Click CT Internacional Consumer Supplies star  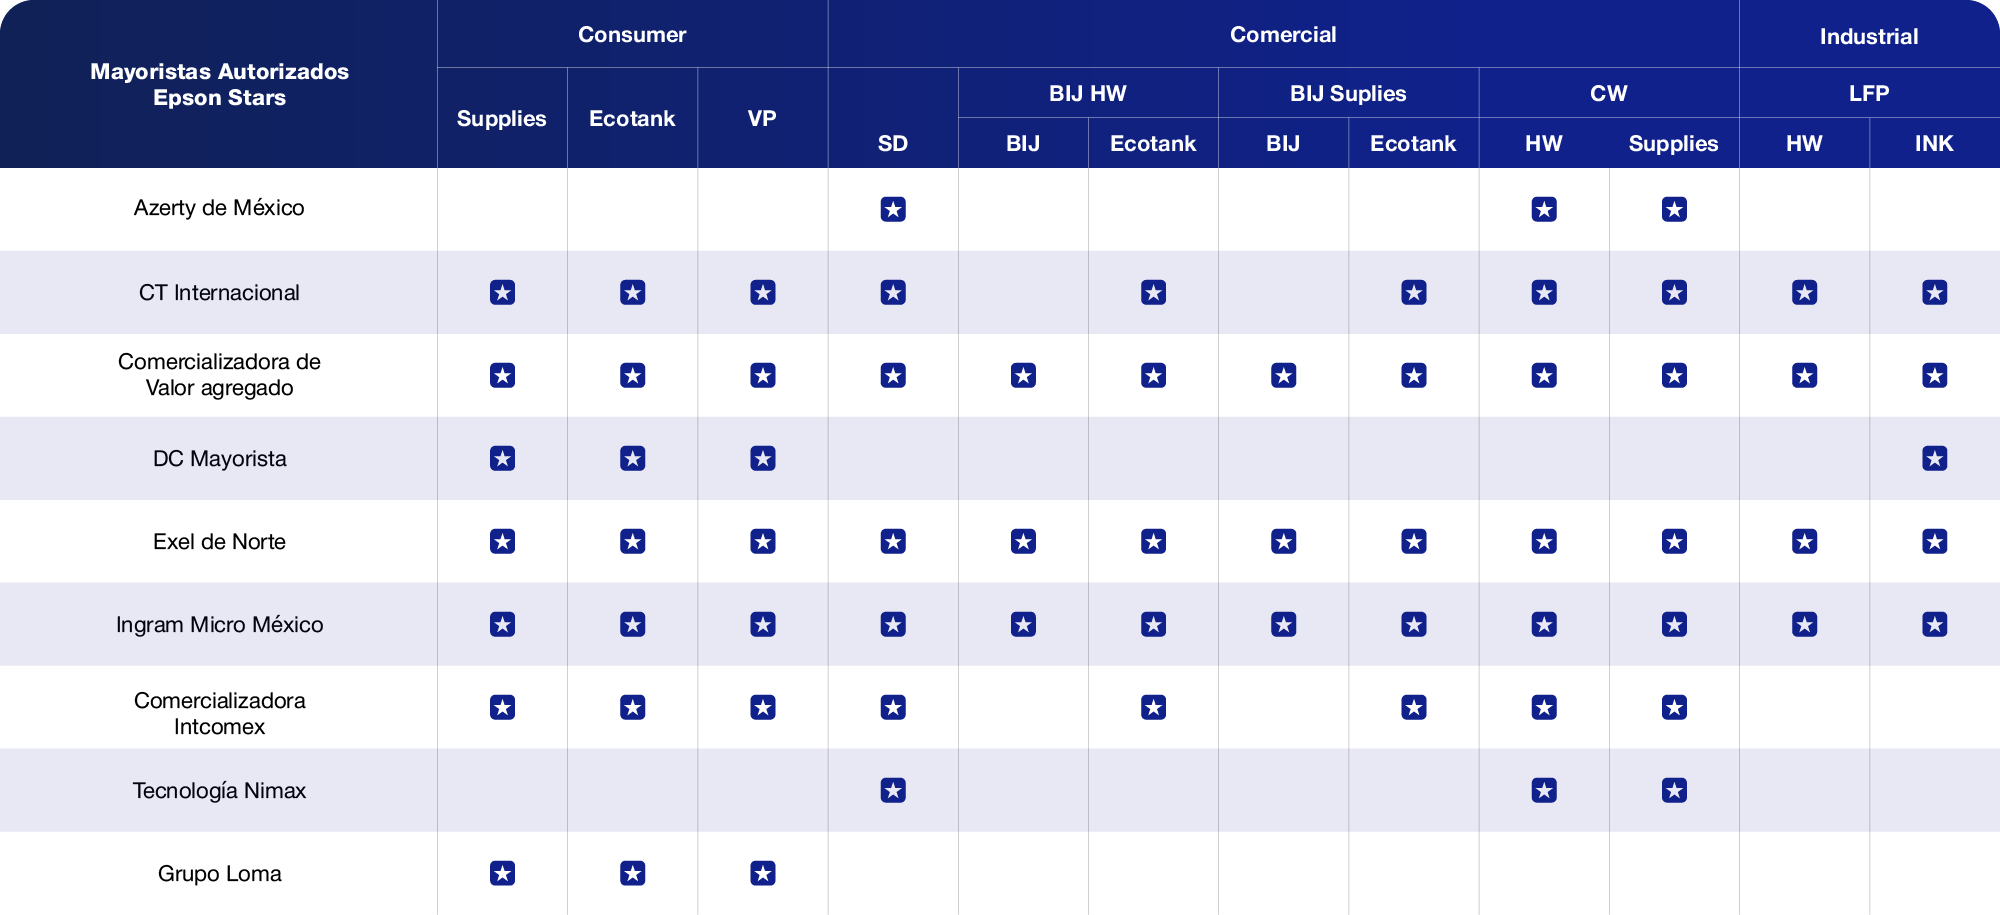502,292
